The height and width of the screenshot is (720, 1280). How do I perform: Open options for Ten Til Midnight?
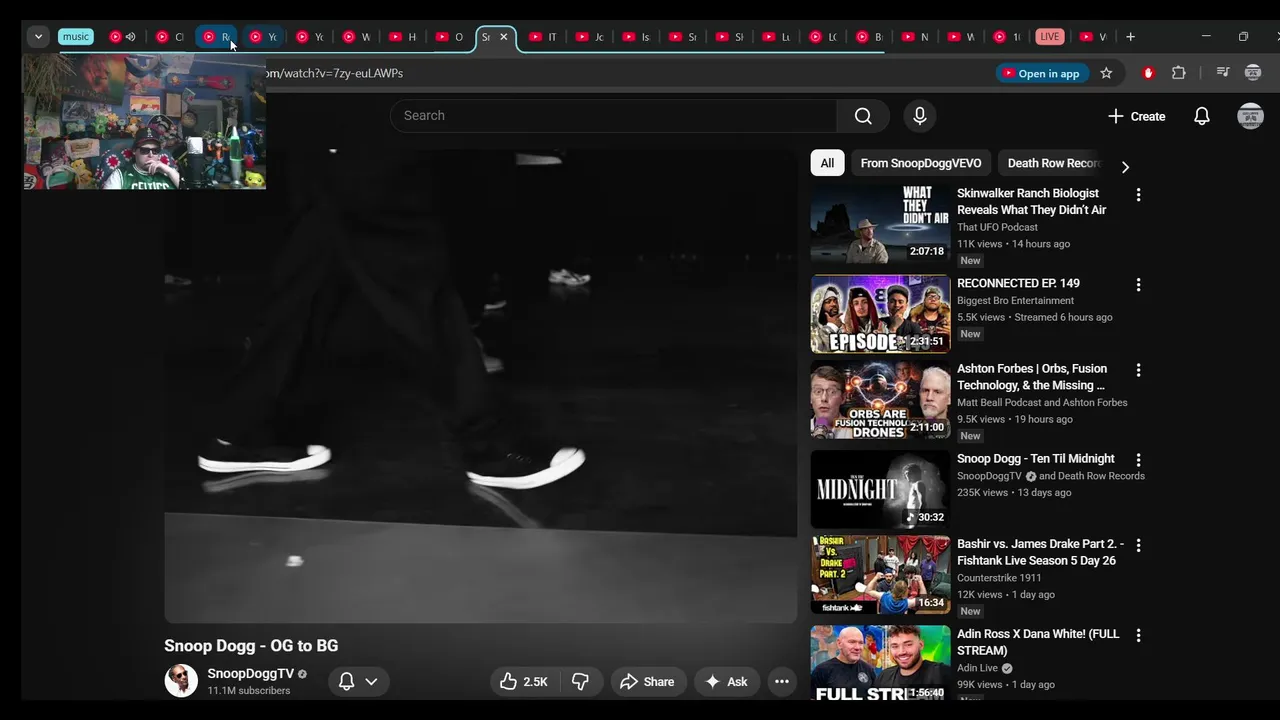click(1138, 460)
